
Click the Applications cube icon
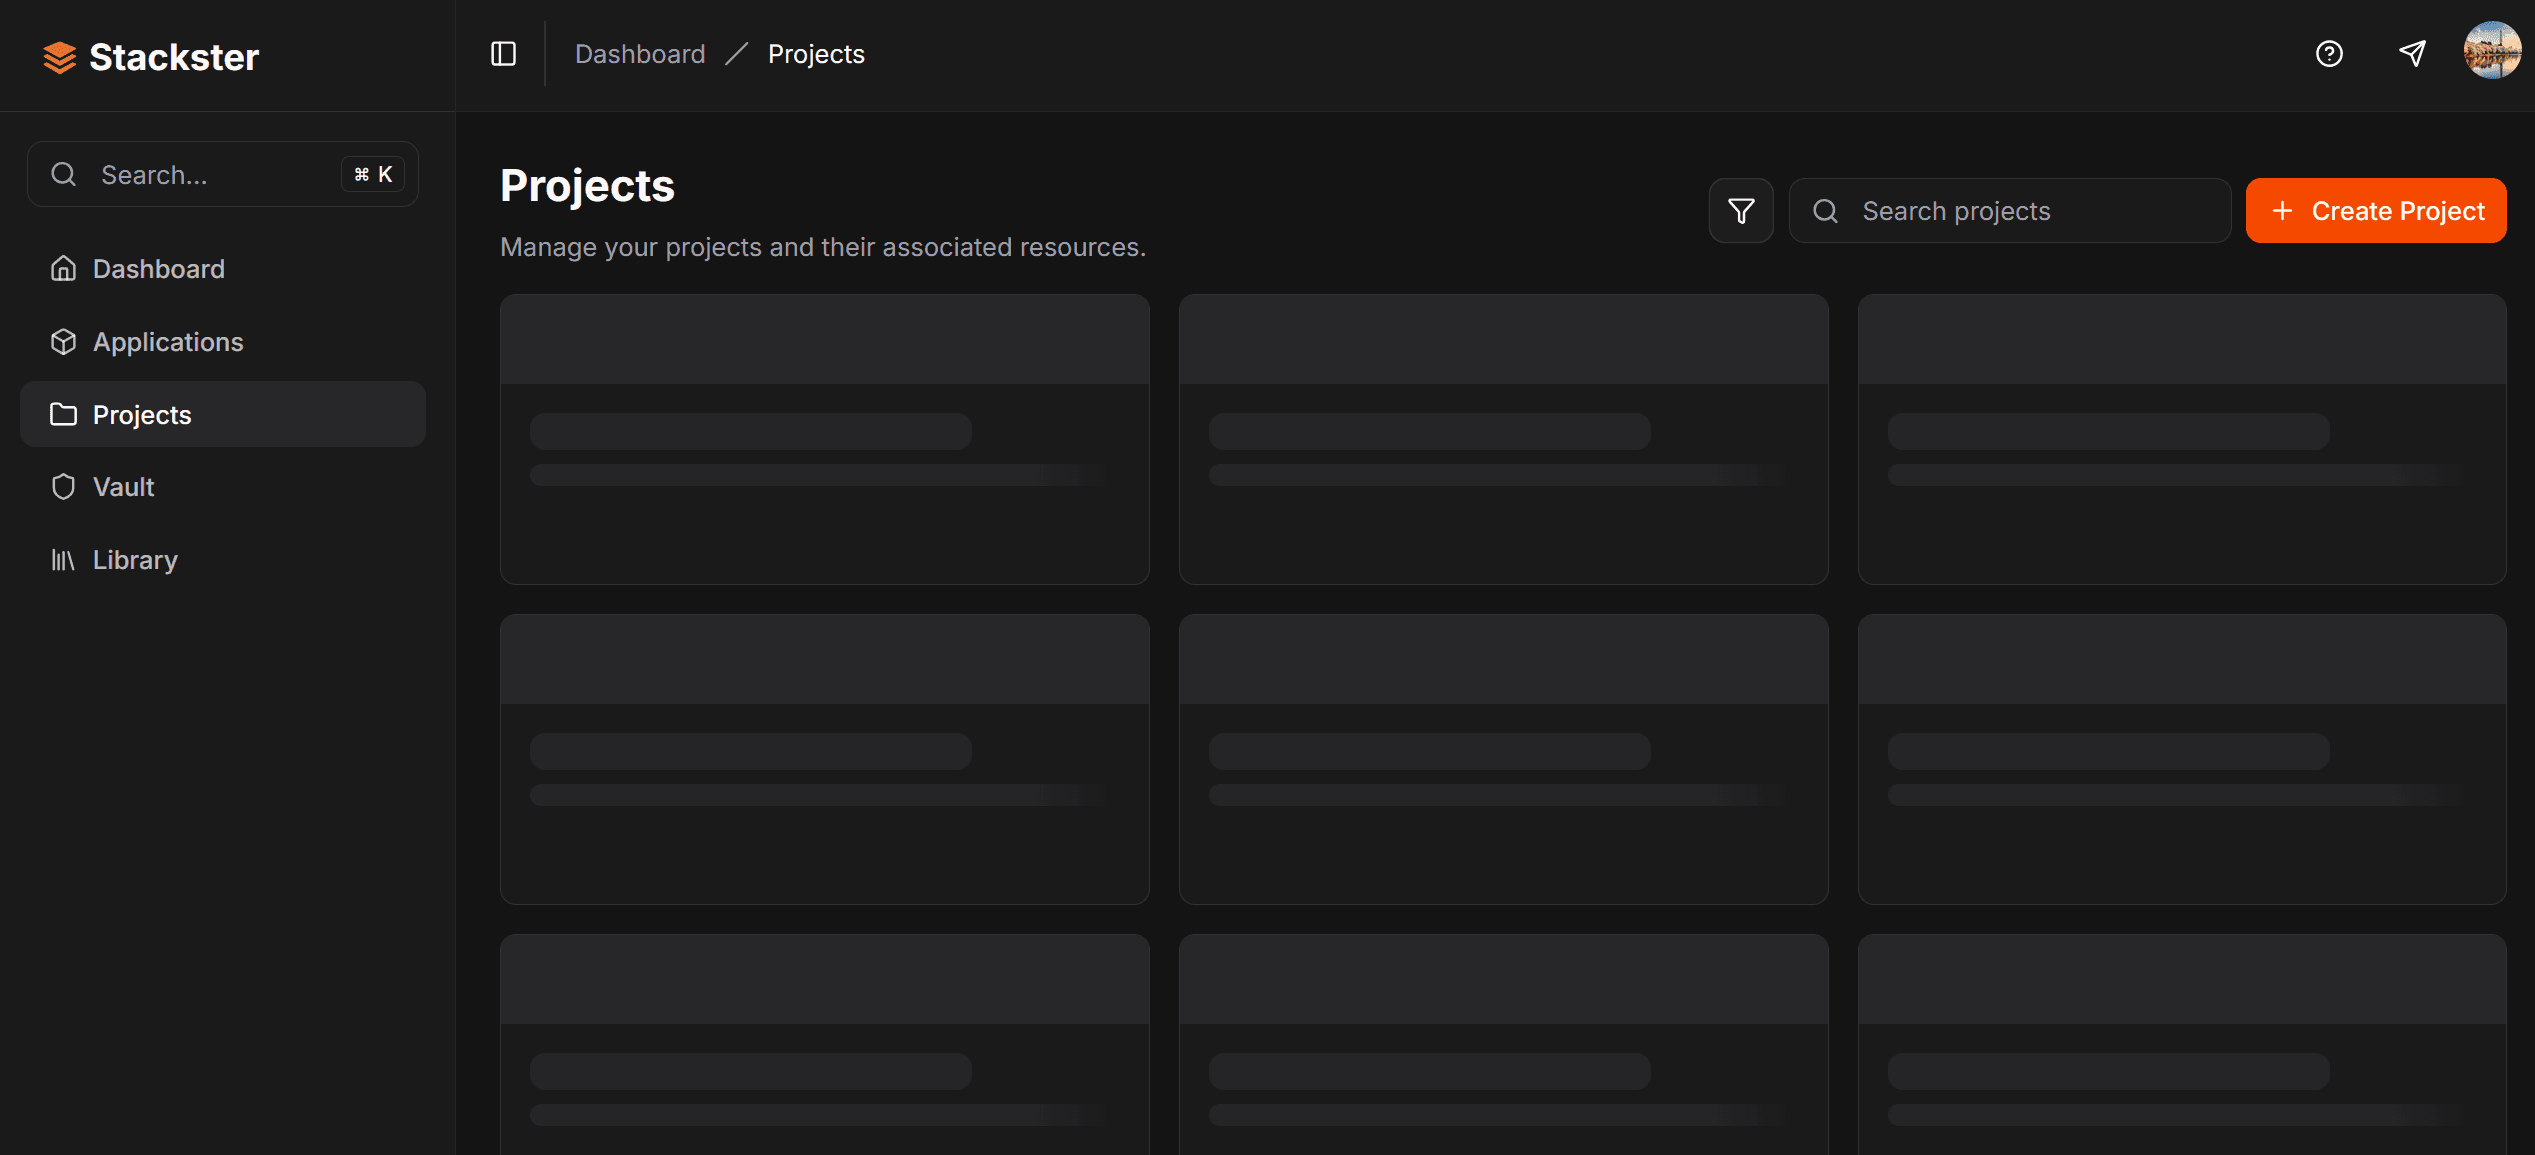[x=63, y=341]
